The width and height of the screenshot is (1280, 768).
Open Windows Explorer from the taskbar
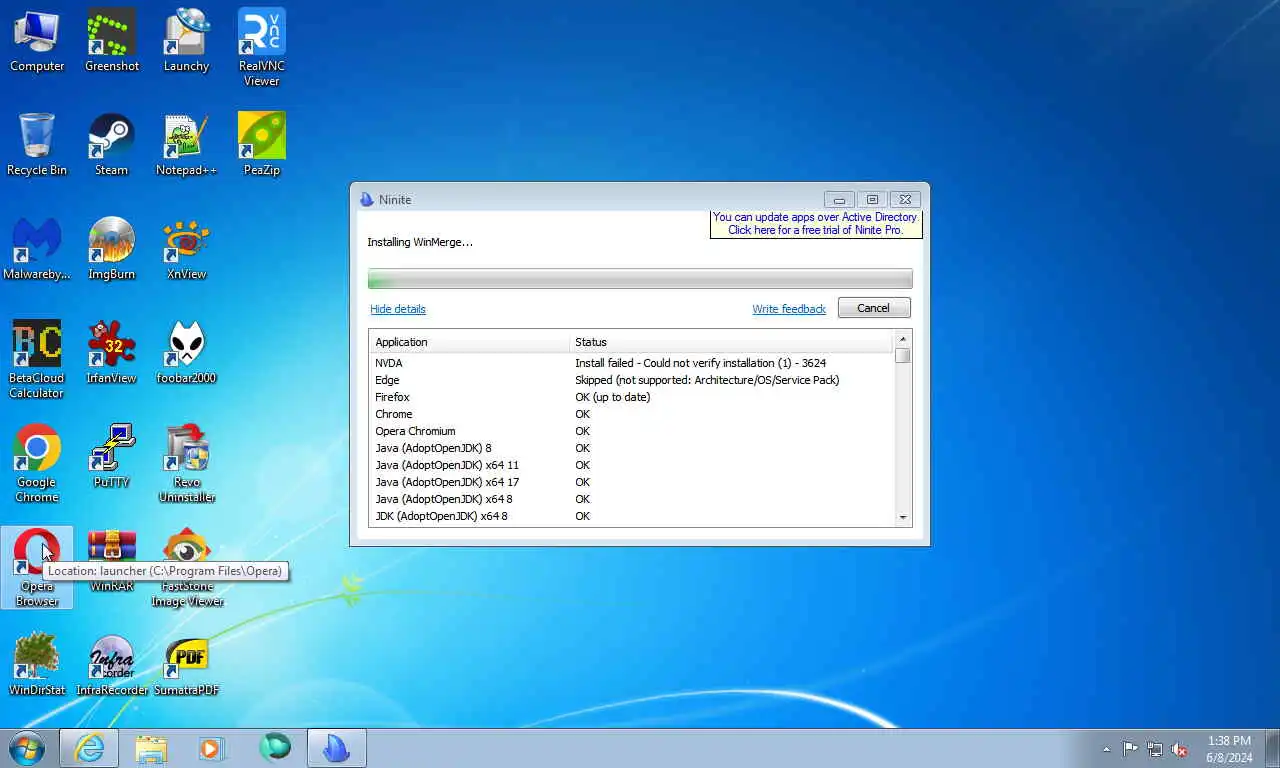[x=151, y=748]
